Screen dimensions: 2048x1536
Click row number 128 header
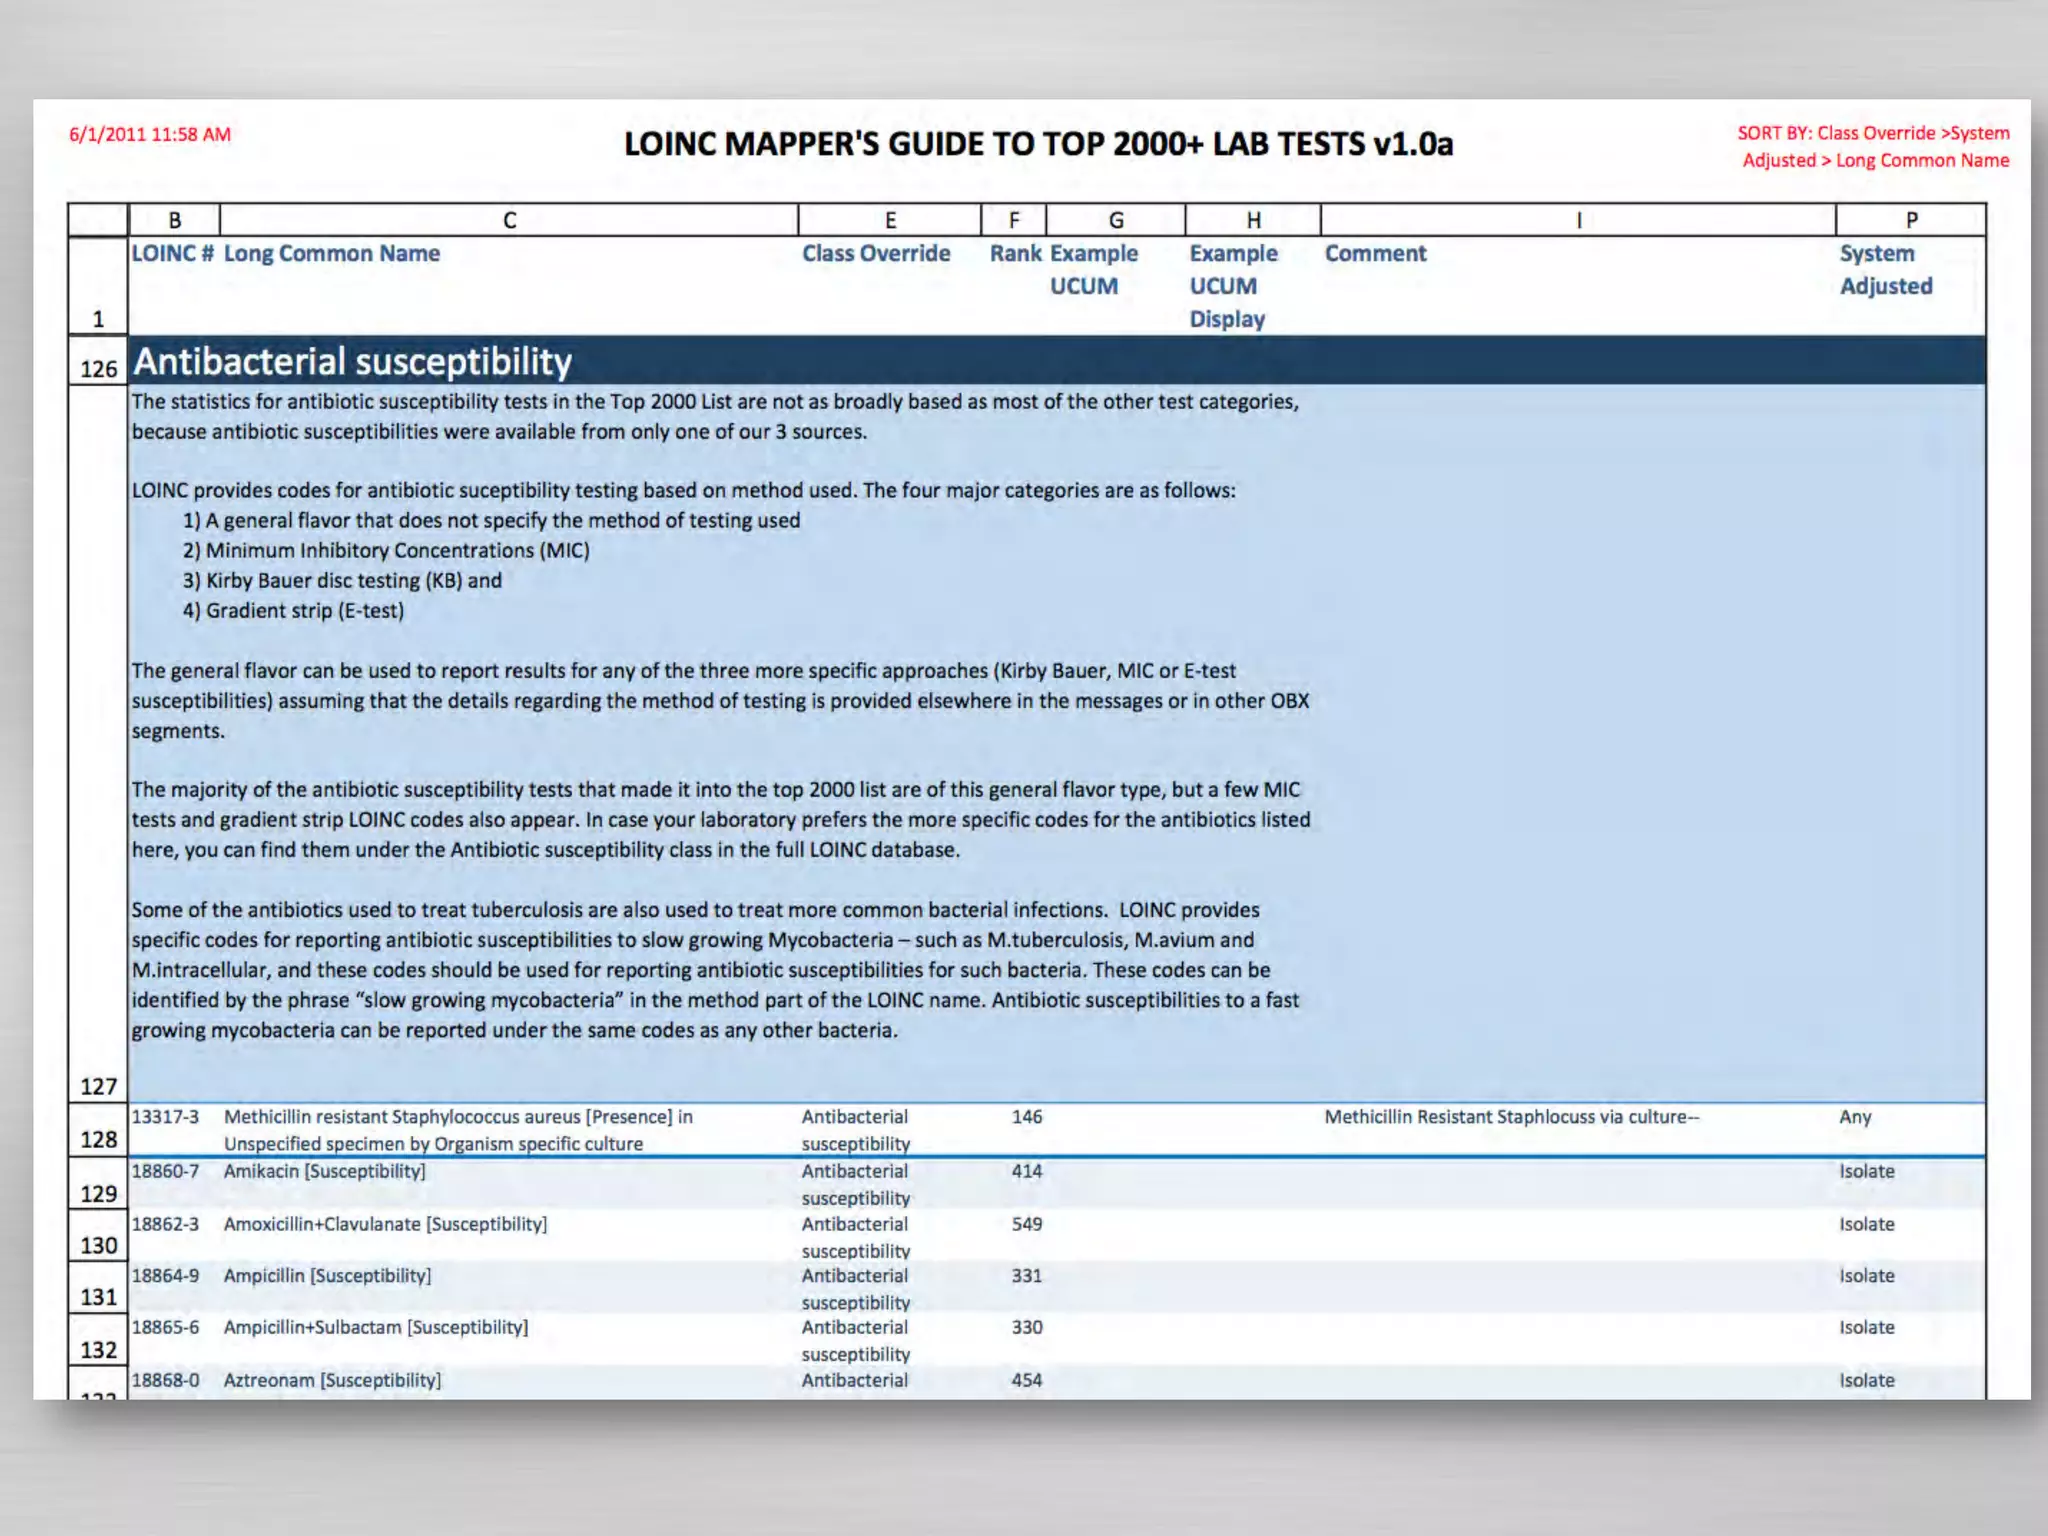(98, 1139)
